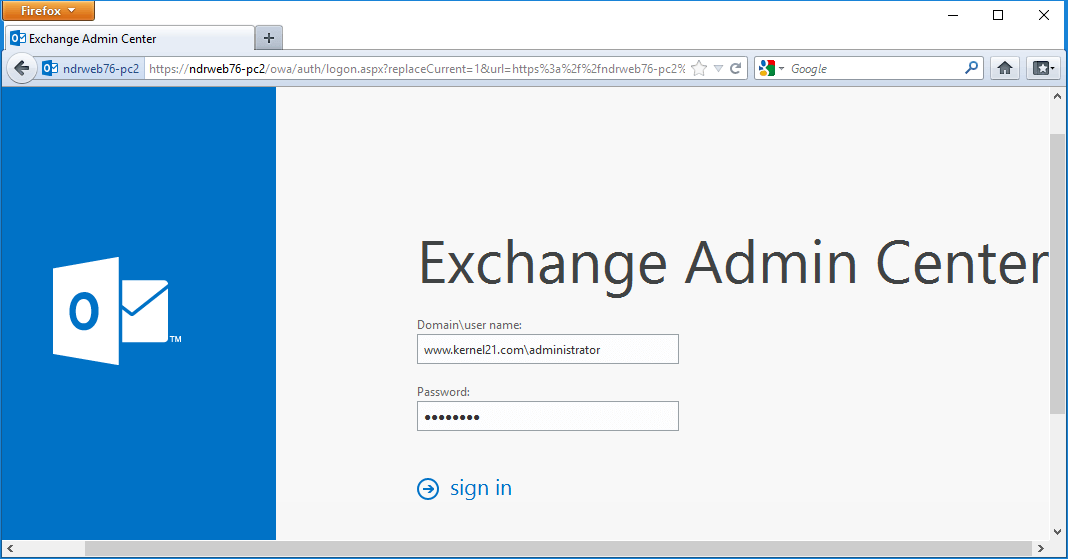Open a new tab with the plus button
Screen dimensions: 1068x559
coord(269,38)
